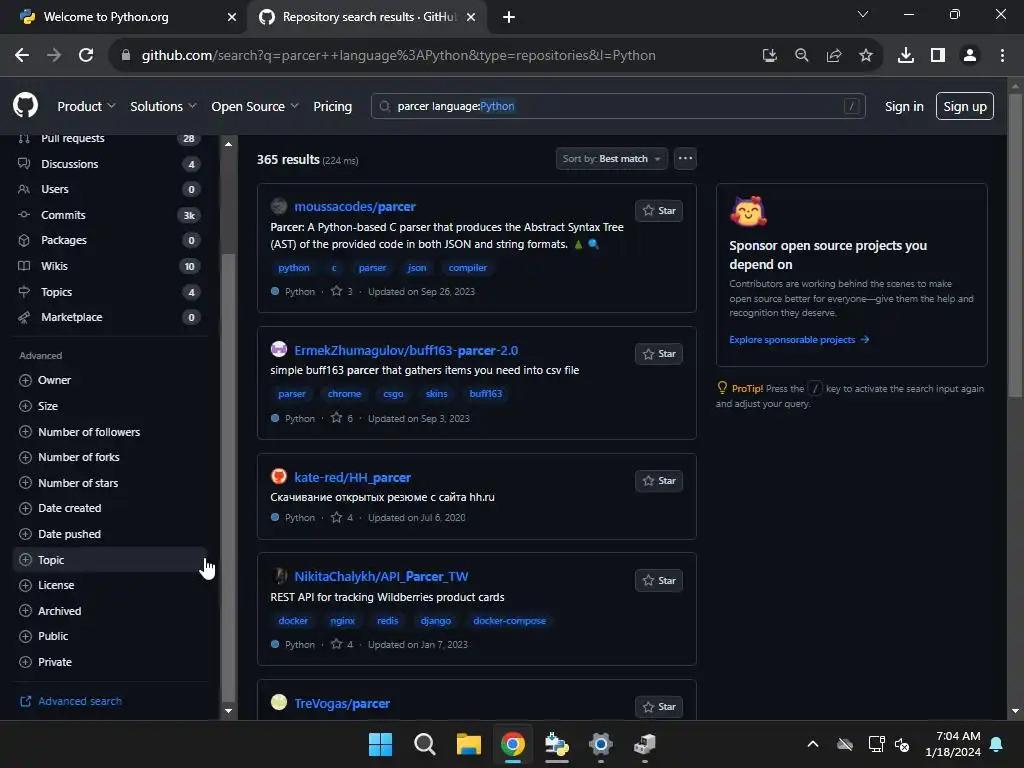This screenshot has width=1024, height=768.
Task: Star the TreVogas/parcer repository
Action: point(659,707)
